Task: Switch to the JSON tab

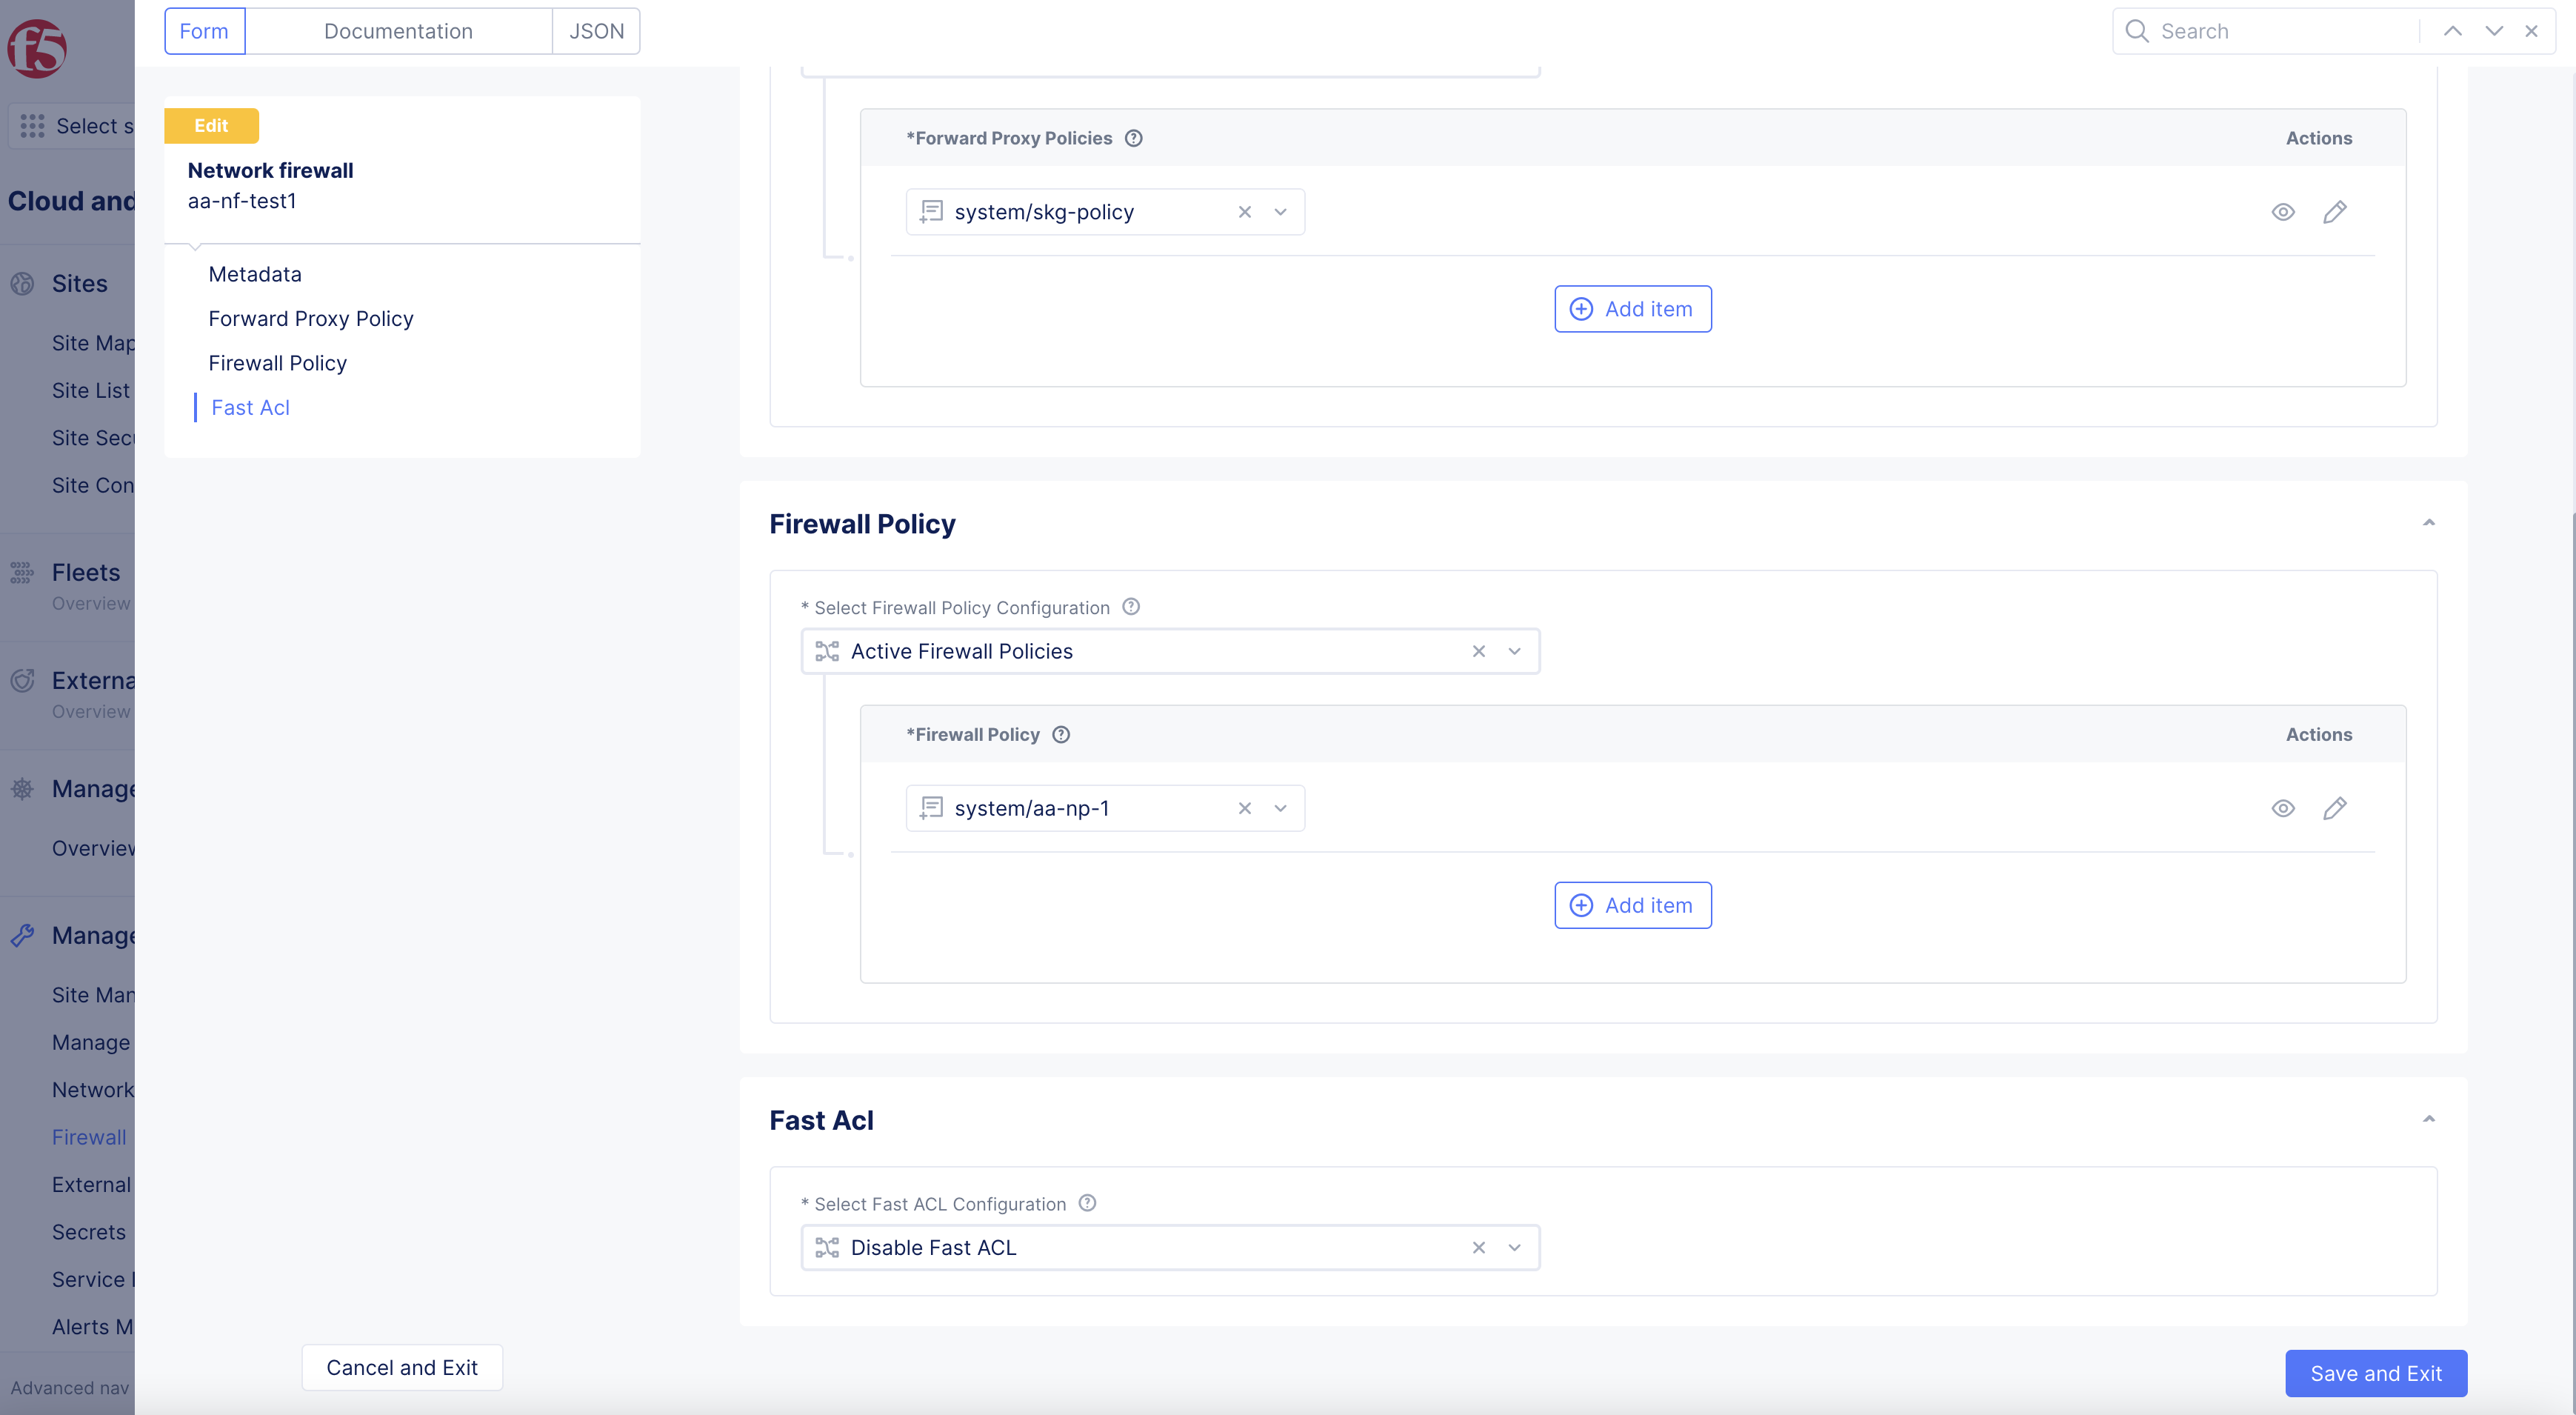Action: point(596,31)
